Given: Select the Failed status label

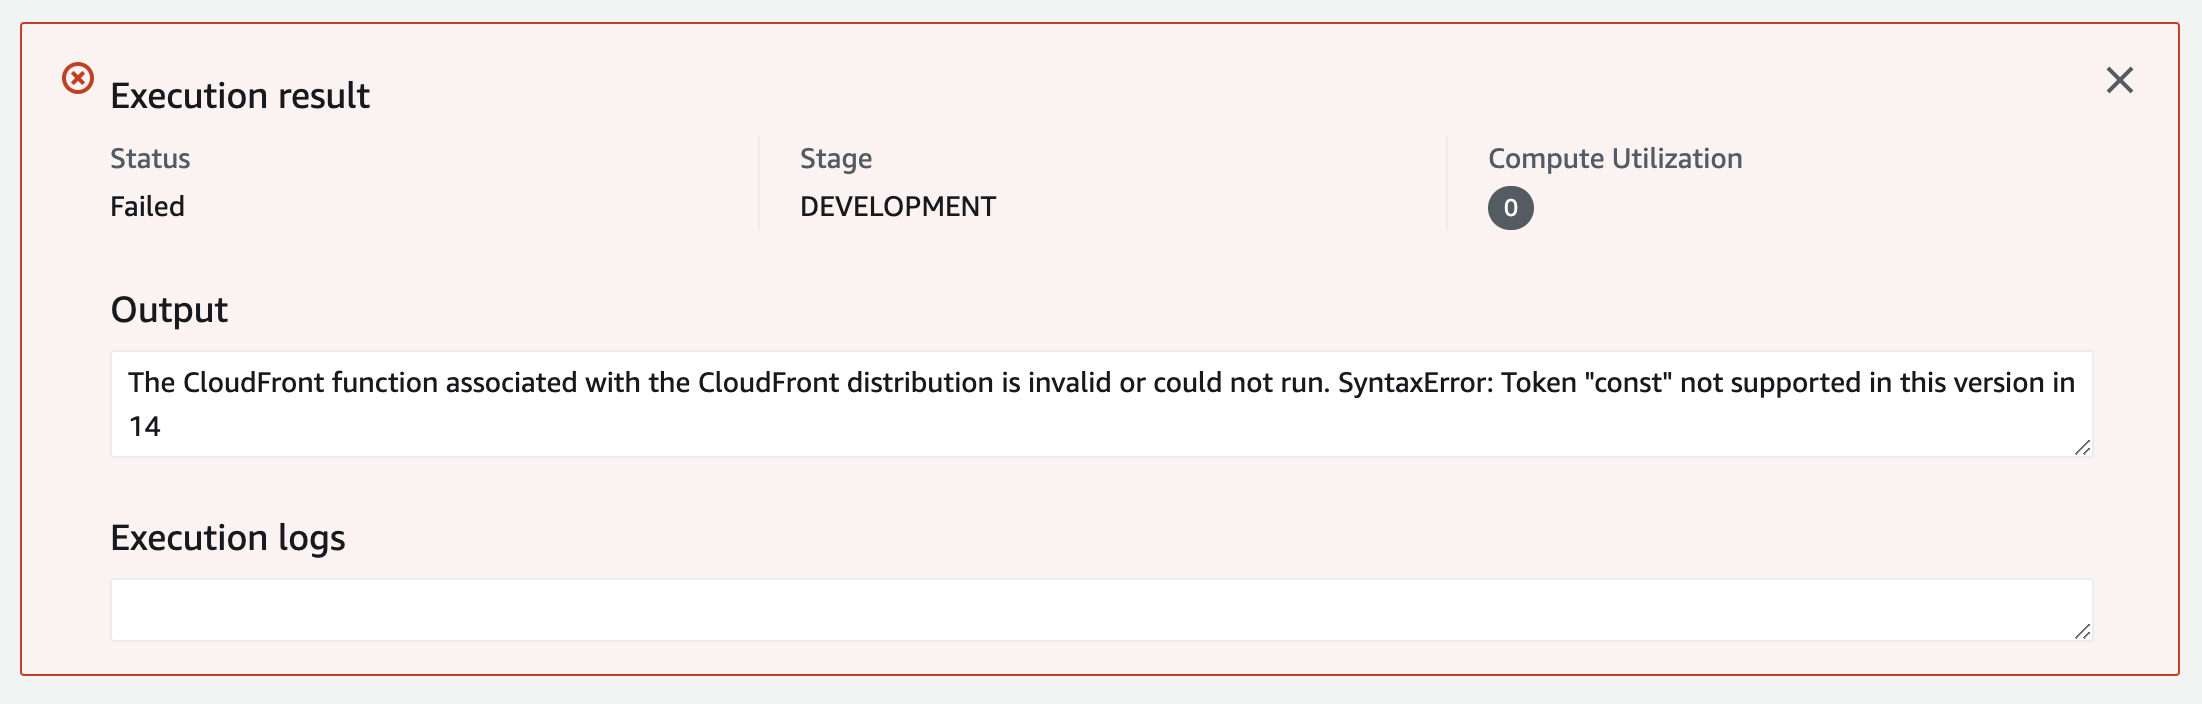Looking at the screenshot, I should (147, 206).
